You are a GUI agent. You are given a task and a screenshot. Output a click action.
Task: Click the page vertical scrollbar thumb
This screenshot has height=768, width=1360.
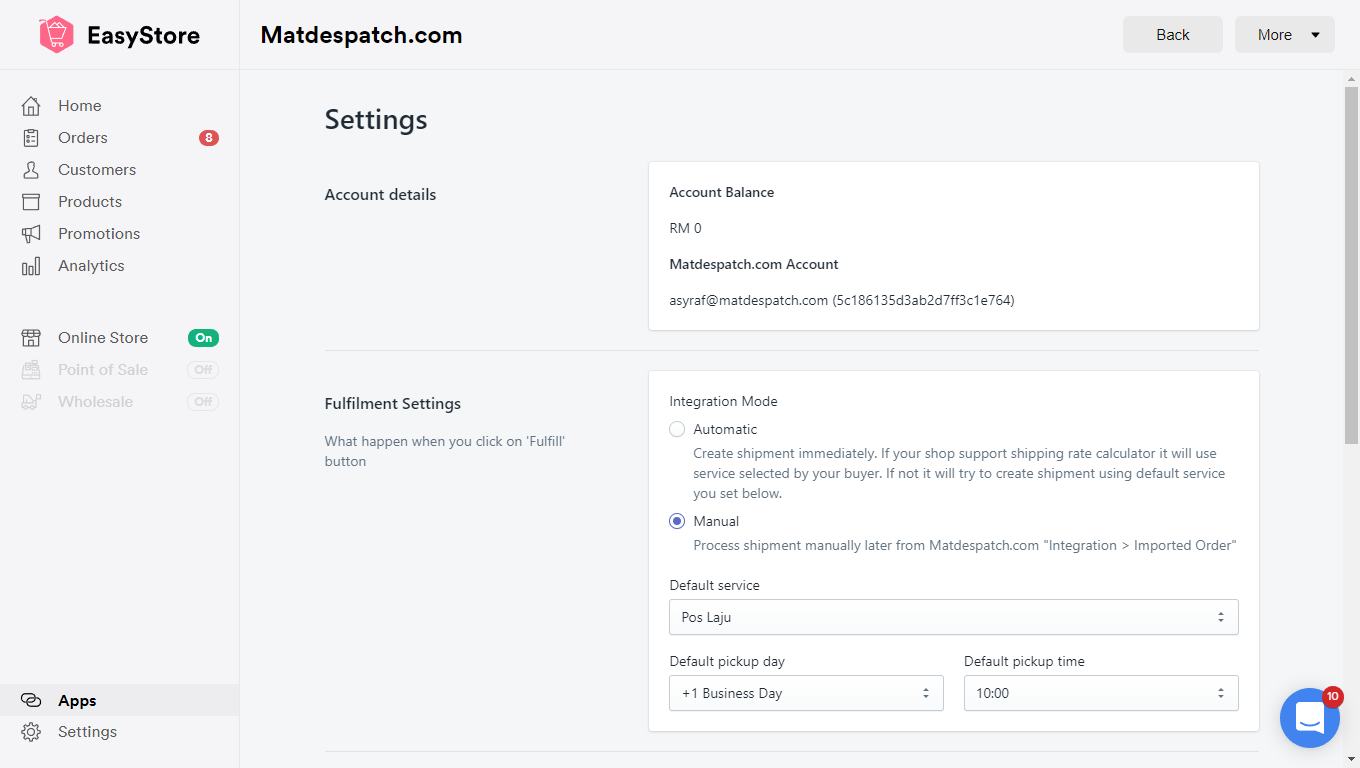click(x=1351, y=265)
